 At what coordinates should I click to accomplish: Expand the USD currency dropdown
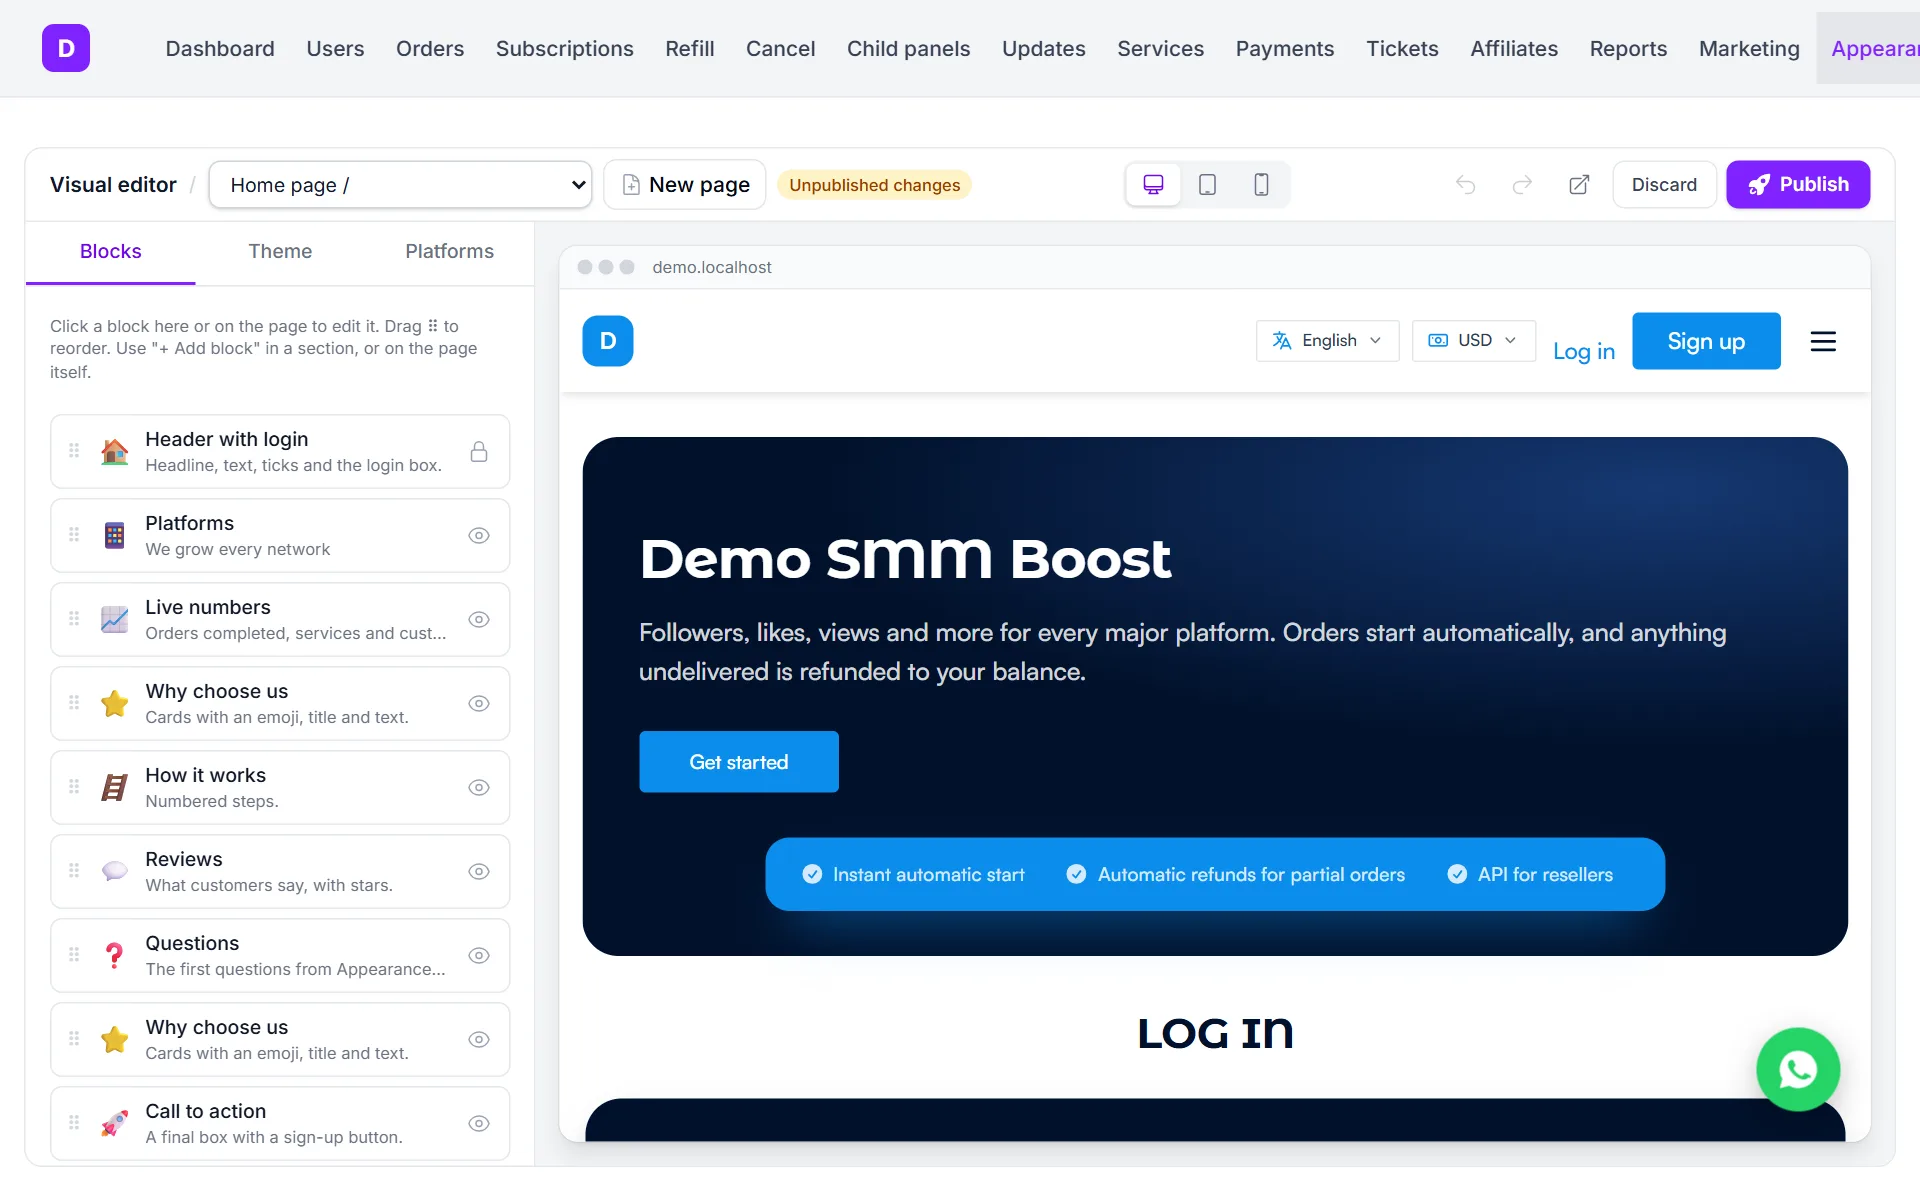coord(1473,341)
